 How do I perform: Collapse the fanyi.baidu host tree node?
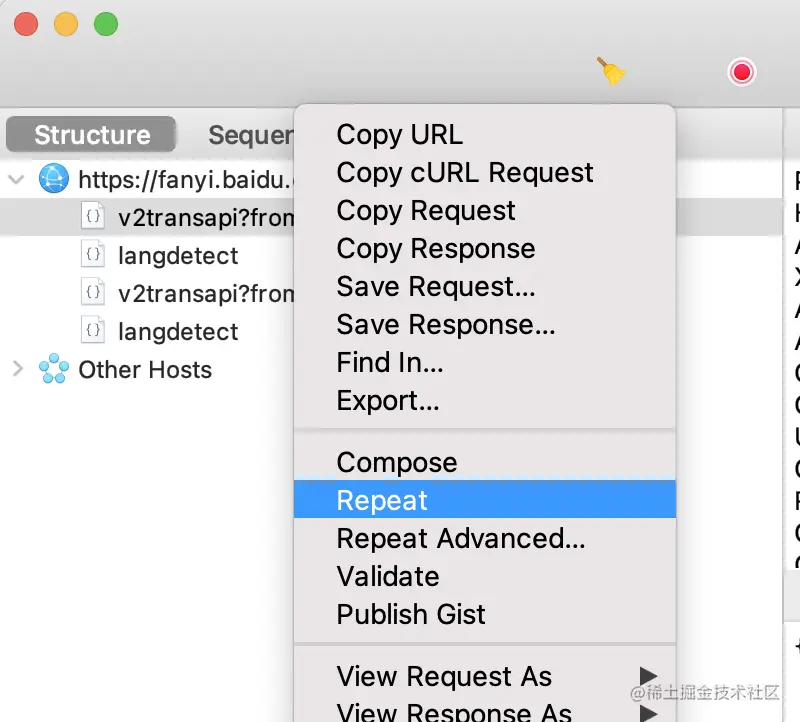point(17,179)
